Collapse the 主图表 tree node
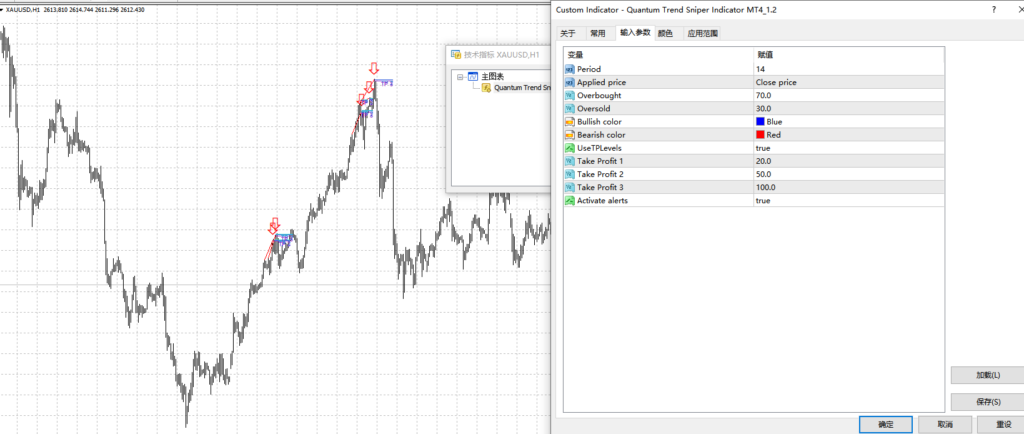The image size is (1024, 434). (x=459, y=76)
